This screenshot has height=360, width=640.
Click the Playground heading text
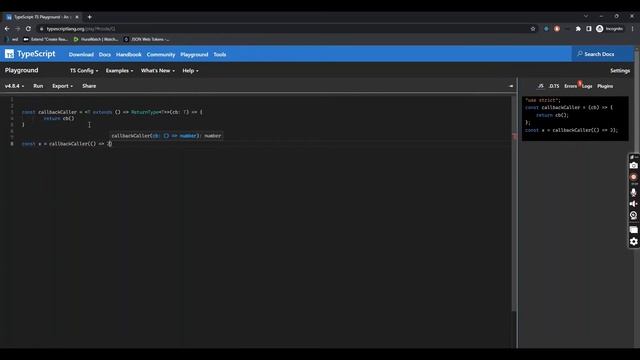[22, 70]
